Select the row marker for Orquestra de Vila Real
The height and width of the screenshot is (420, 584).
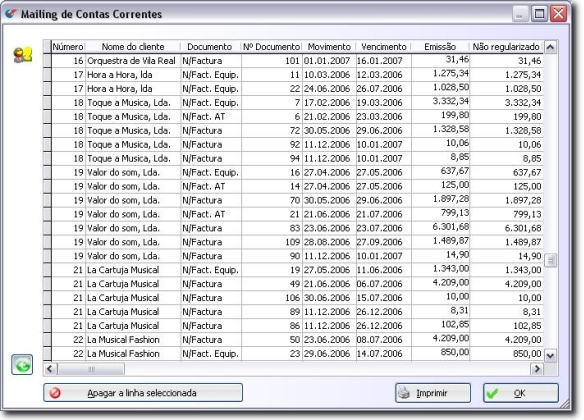pos(47,61)
